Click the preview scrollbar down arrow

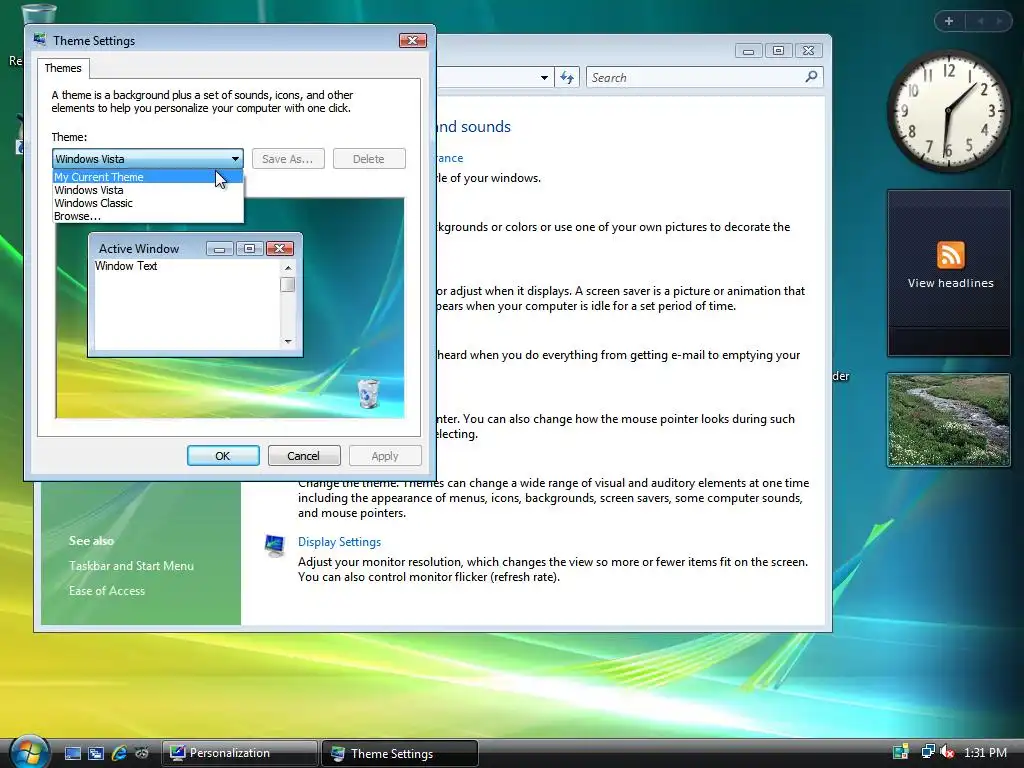pos(288,342)
